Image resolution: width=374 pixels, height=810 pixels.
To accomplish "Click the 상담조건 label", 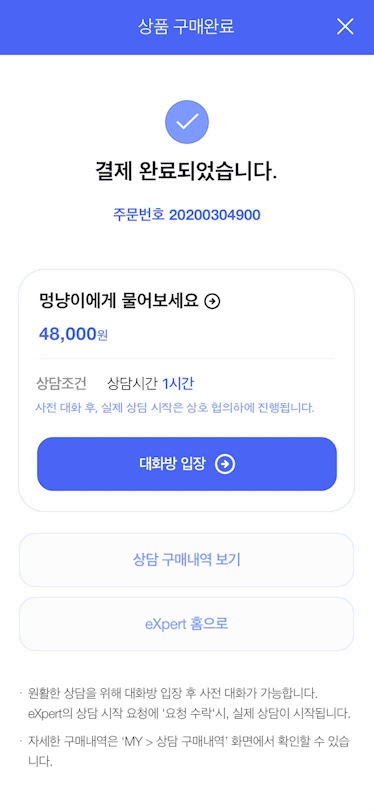I will click(61, 384).
